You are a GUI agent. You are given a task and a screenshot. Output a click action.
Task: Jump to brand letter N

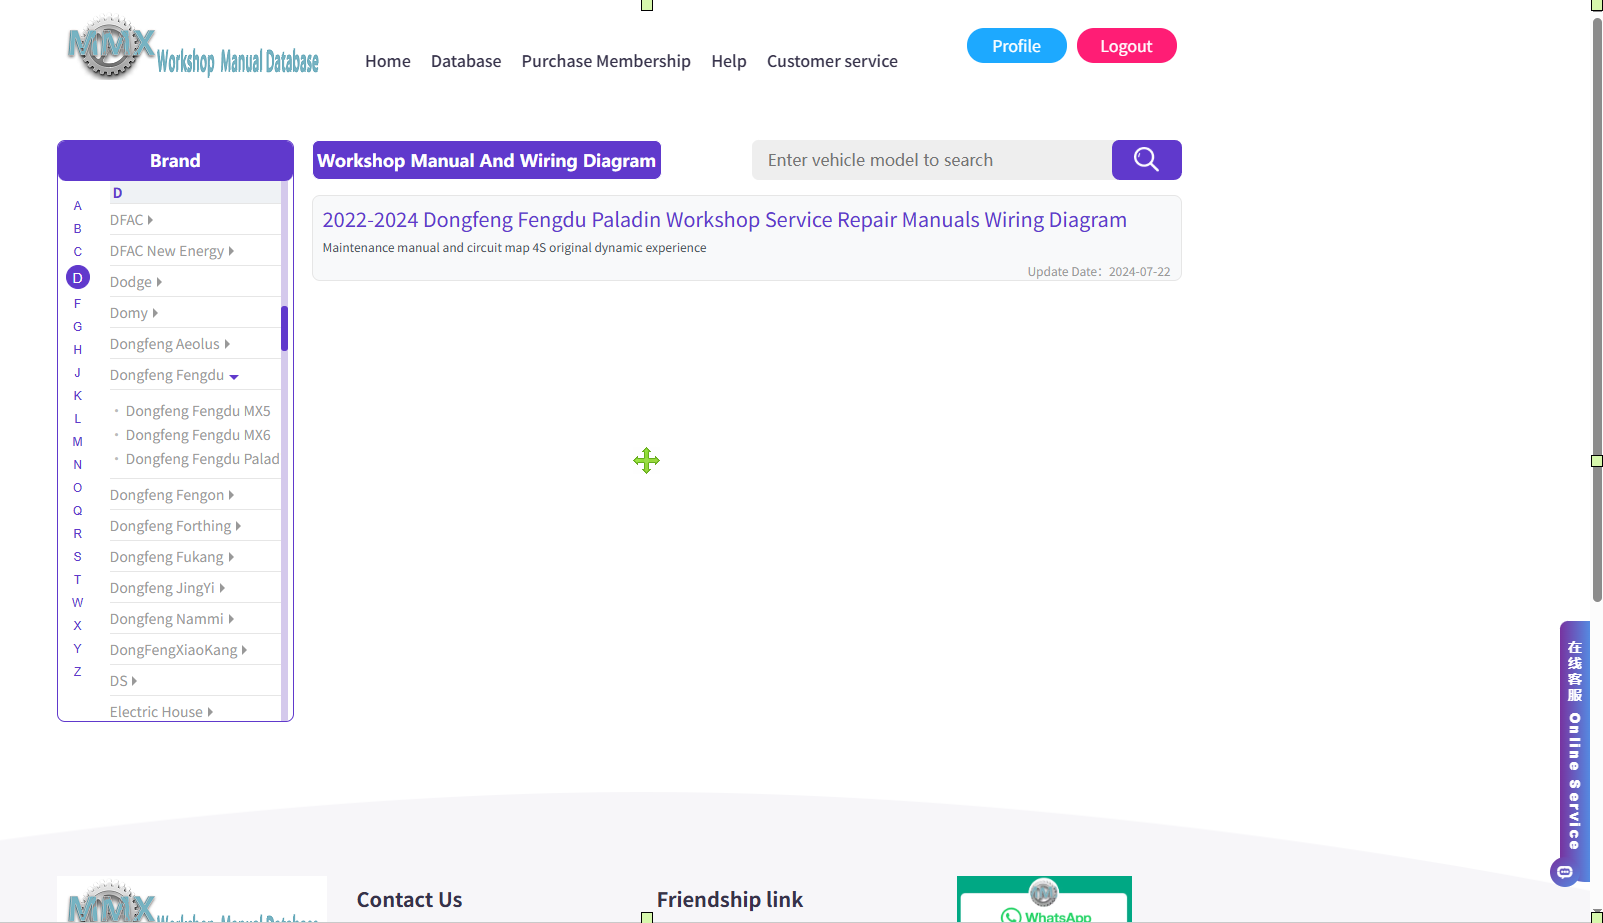coord(78,465)
